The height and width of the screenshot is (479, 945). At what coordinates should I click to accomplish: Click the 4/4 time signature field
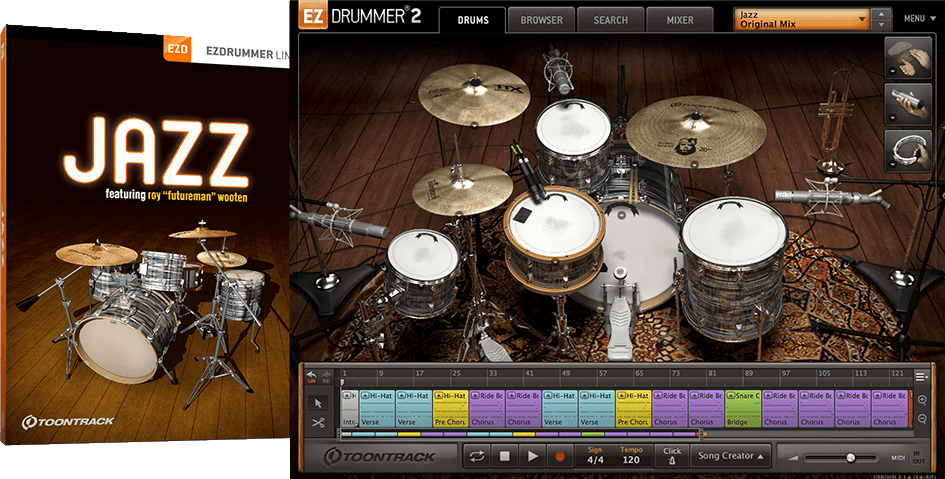[595, 460]
